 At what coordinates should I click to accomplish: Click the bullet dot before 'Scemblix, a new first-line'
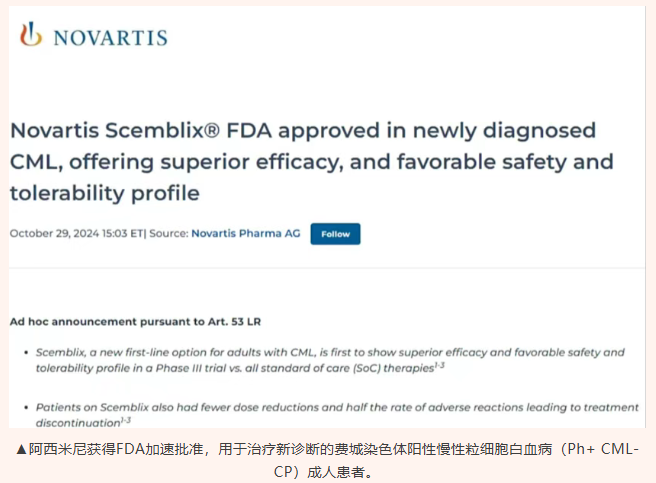27,353
